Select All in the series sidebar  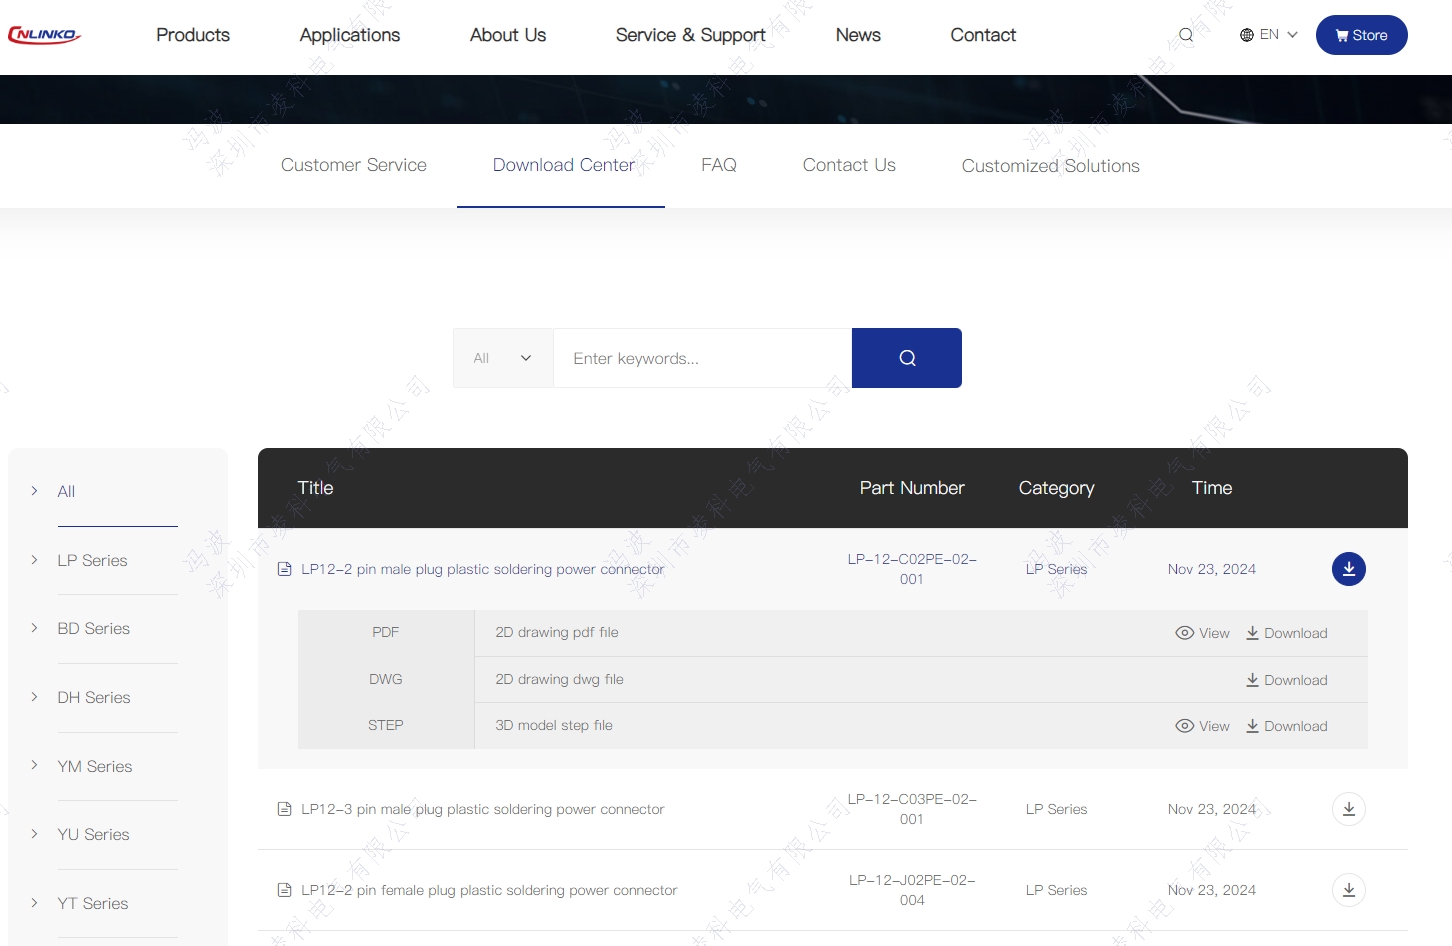tap(66, 491)
